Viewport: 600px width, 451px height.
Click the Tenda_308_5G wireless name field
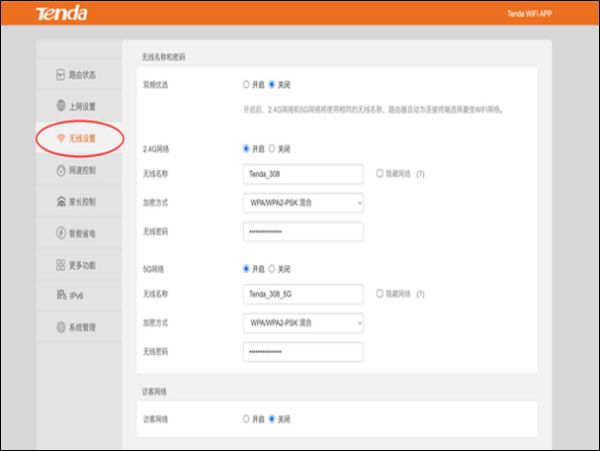coord(303,294)
